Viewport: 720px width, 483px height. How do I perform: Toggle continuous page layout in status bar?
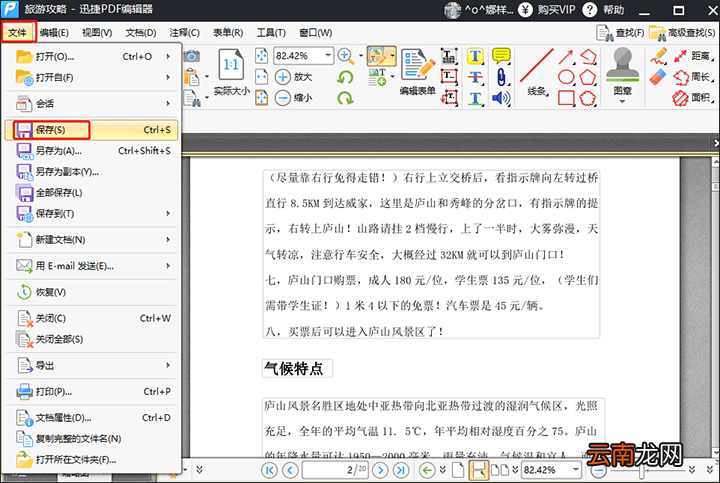tap(478, 470)
